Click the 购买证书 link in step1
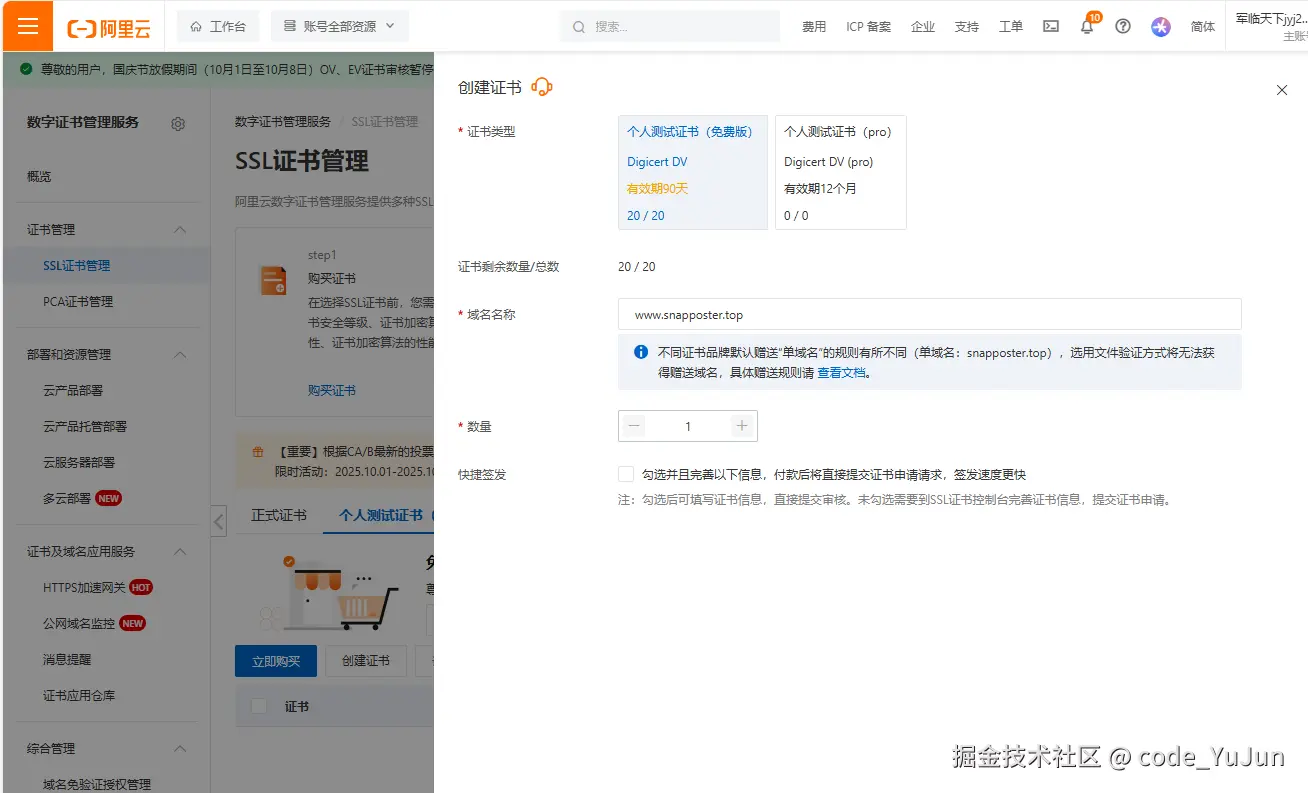The image size is (1308, 793). (x=332, y=390)
